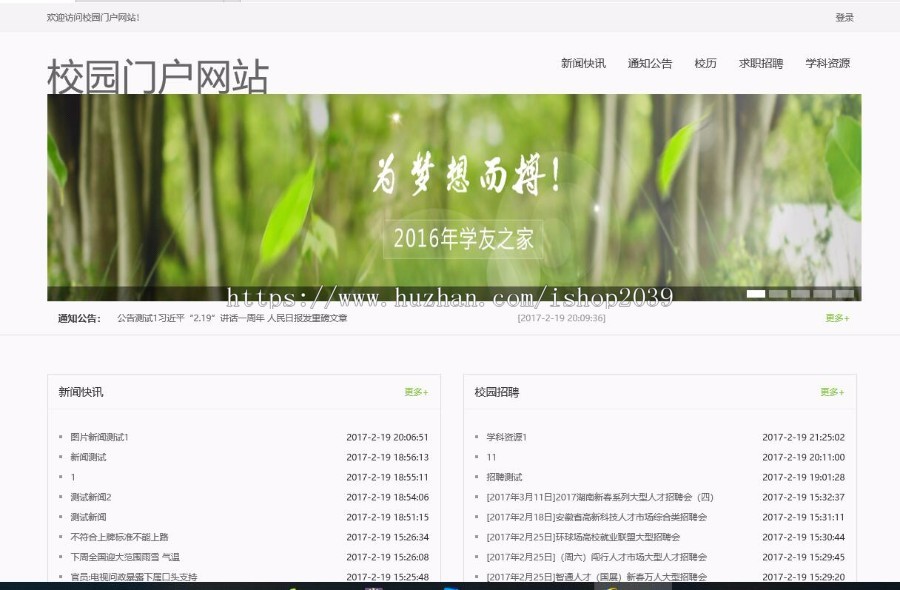Screen dimensions: 900x590
Task: Select the 学科资源 navigation item
Action: coord(828,63)
